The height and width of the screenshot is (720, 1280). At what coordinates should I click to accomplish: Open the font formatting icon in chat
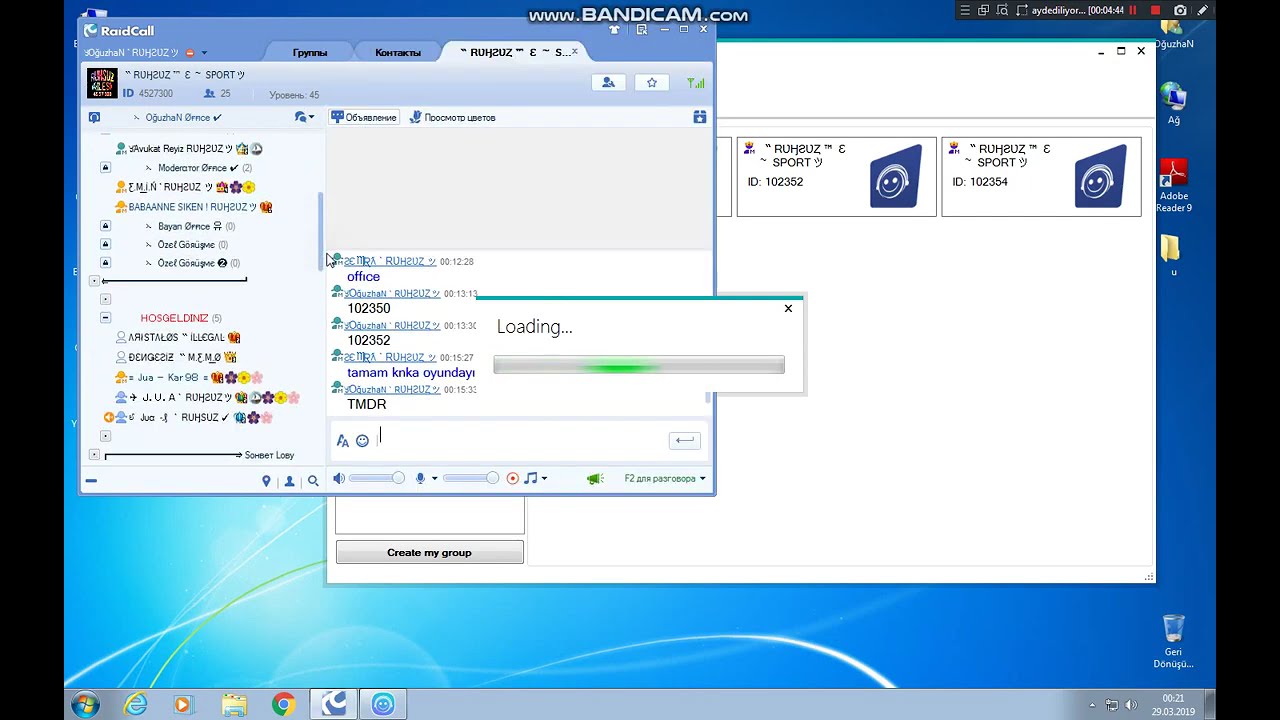click(x=343, y=440)
